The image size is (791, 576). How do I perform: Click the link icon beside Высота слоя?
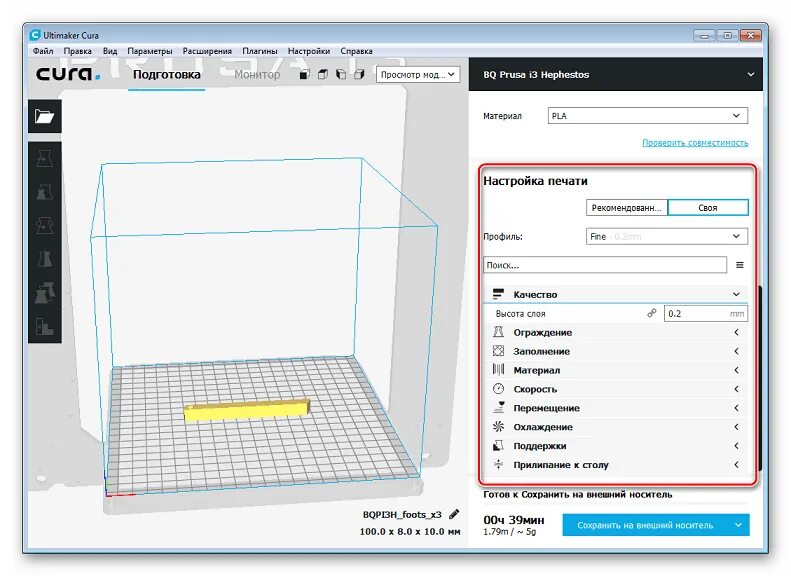click(x=652, y=313)
